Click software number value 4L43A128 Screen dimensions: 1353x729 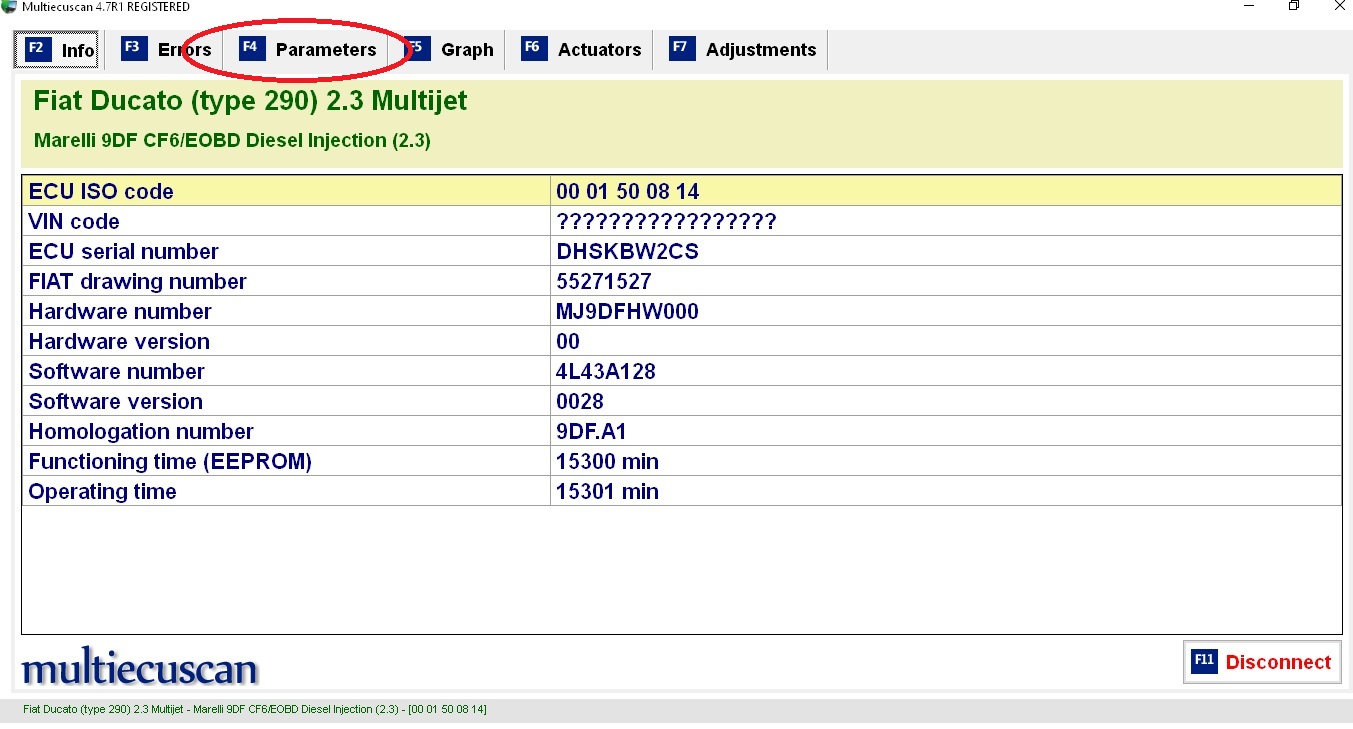606,371
